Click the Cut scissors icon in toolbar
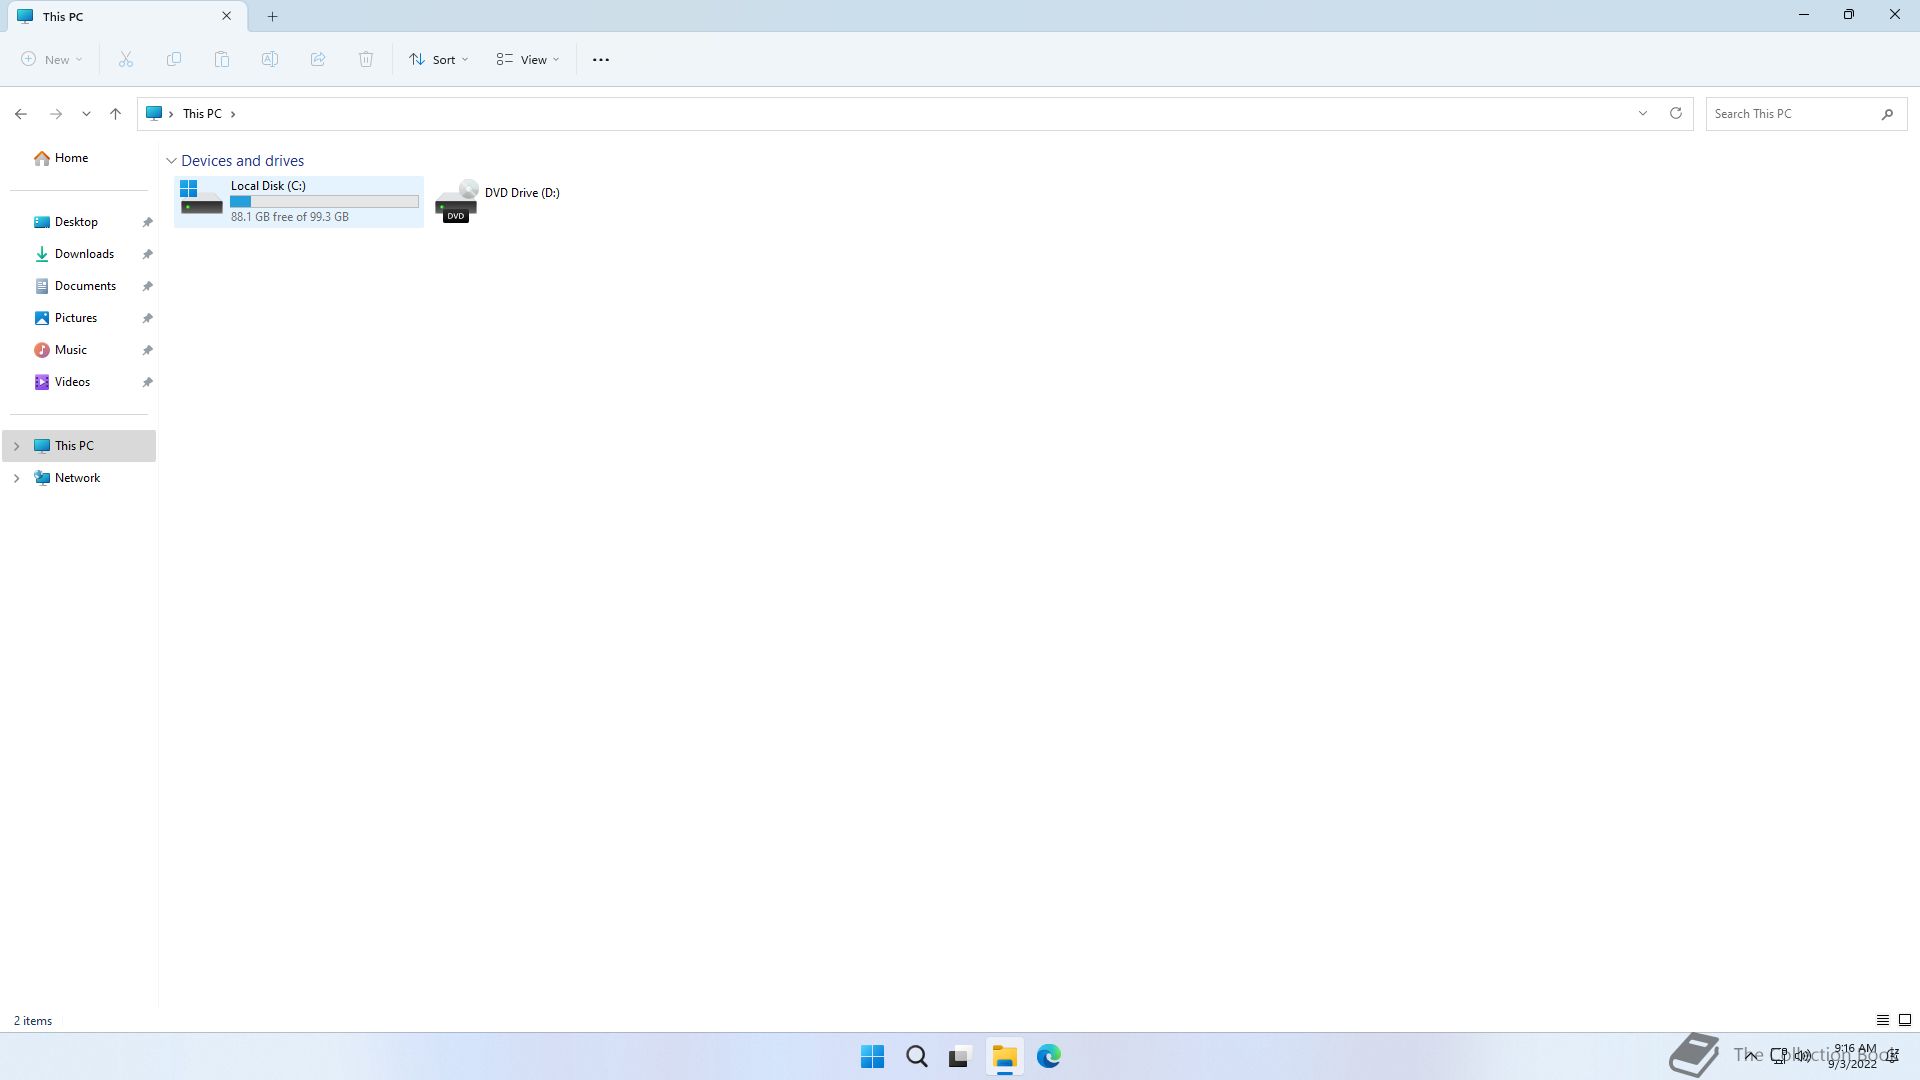The height and width of the screenshot is (1080, 1920). pos(126,60)
